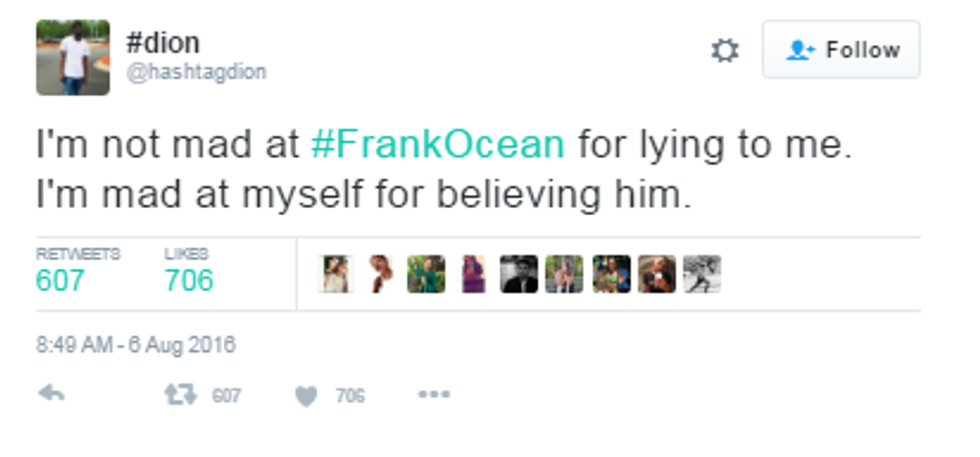View #dion's profile photo
980x457 pixels.
72,58
